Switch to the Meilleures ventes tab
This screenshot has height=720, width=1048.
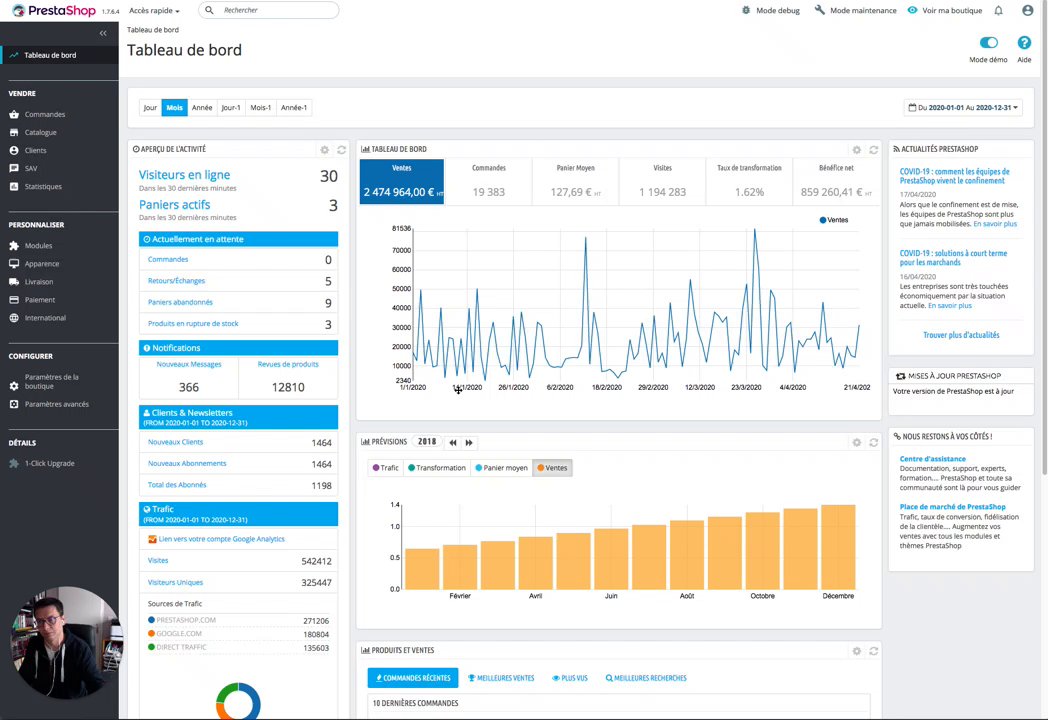tap(501, 678)
